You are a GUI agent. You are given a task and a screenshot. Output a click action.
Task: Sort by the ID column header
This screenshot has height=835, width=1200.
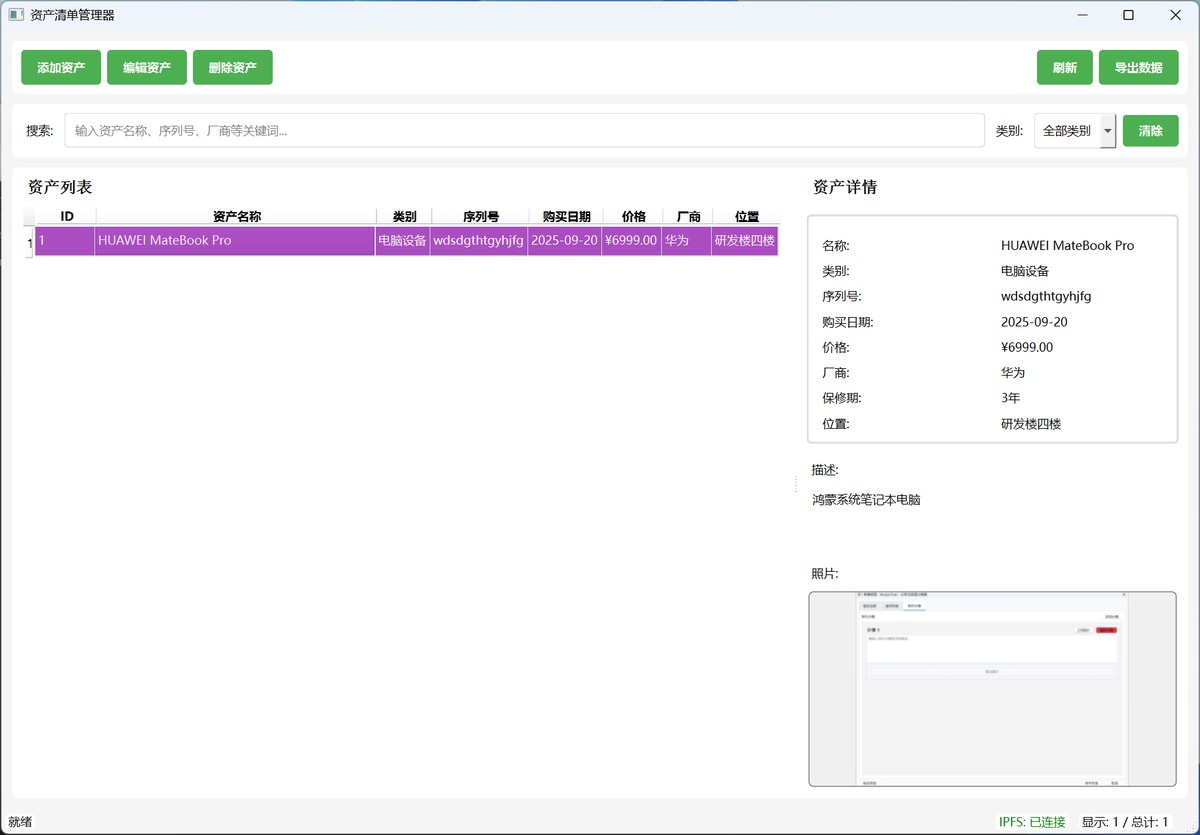[67, 216]
